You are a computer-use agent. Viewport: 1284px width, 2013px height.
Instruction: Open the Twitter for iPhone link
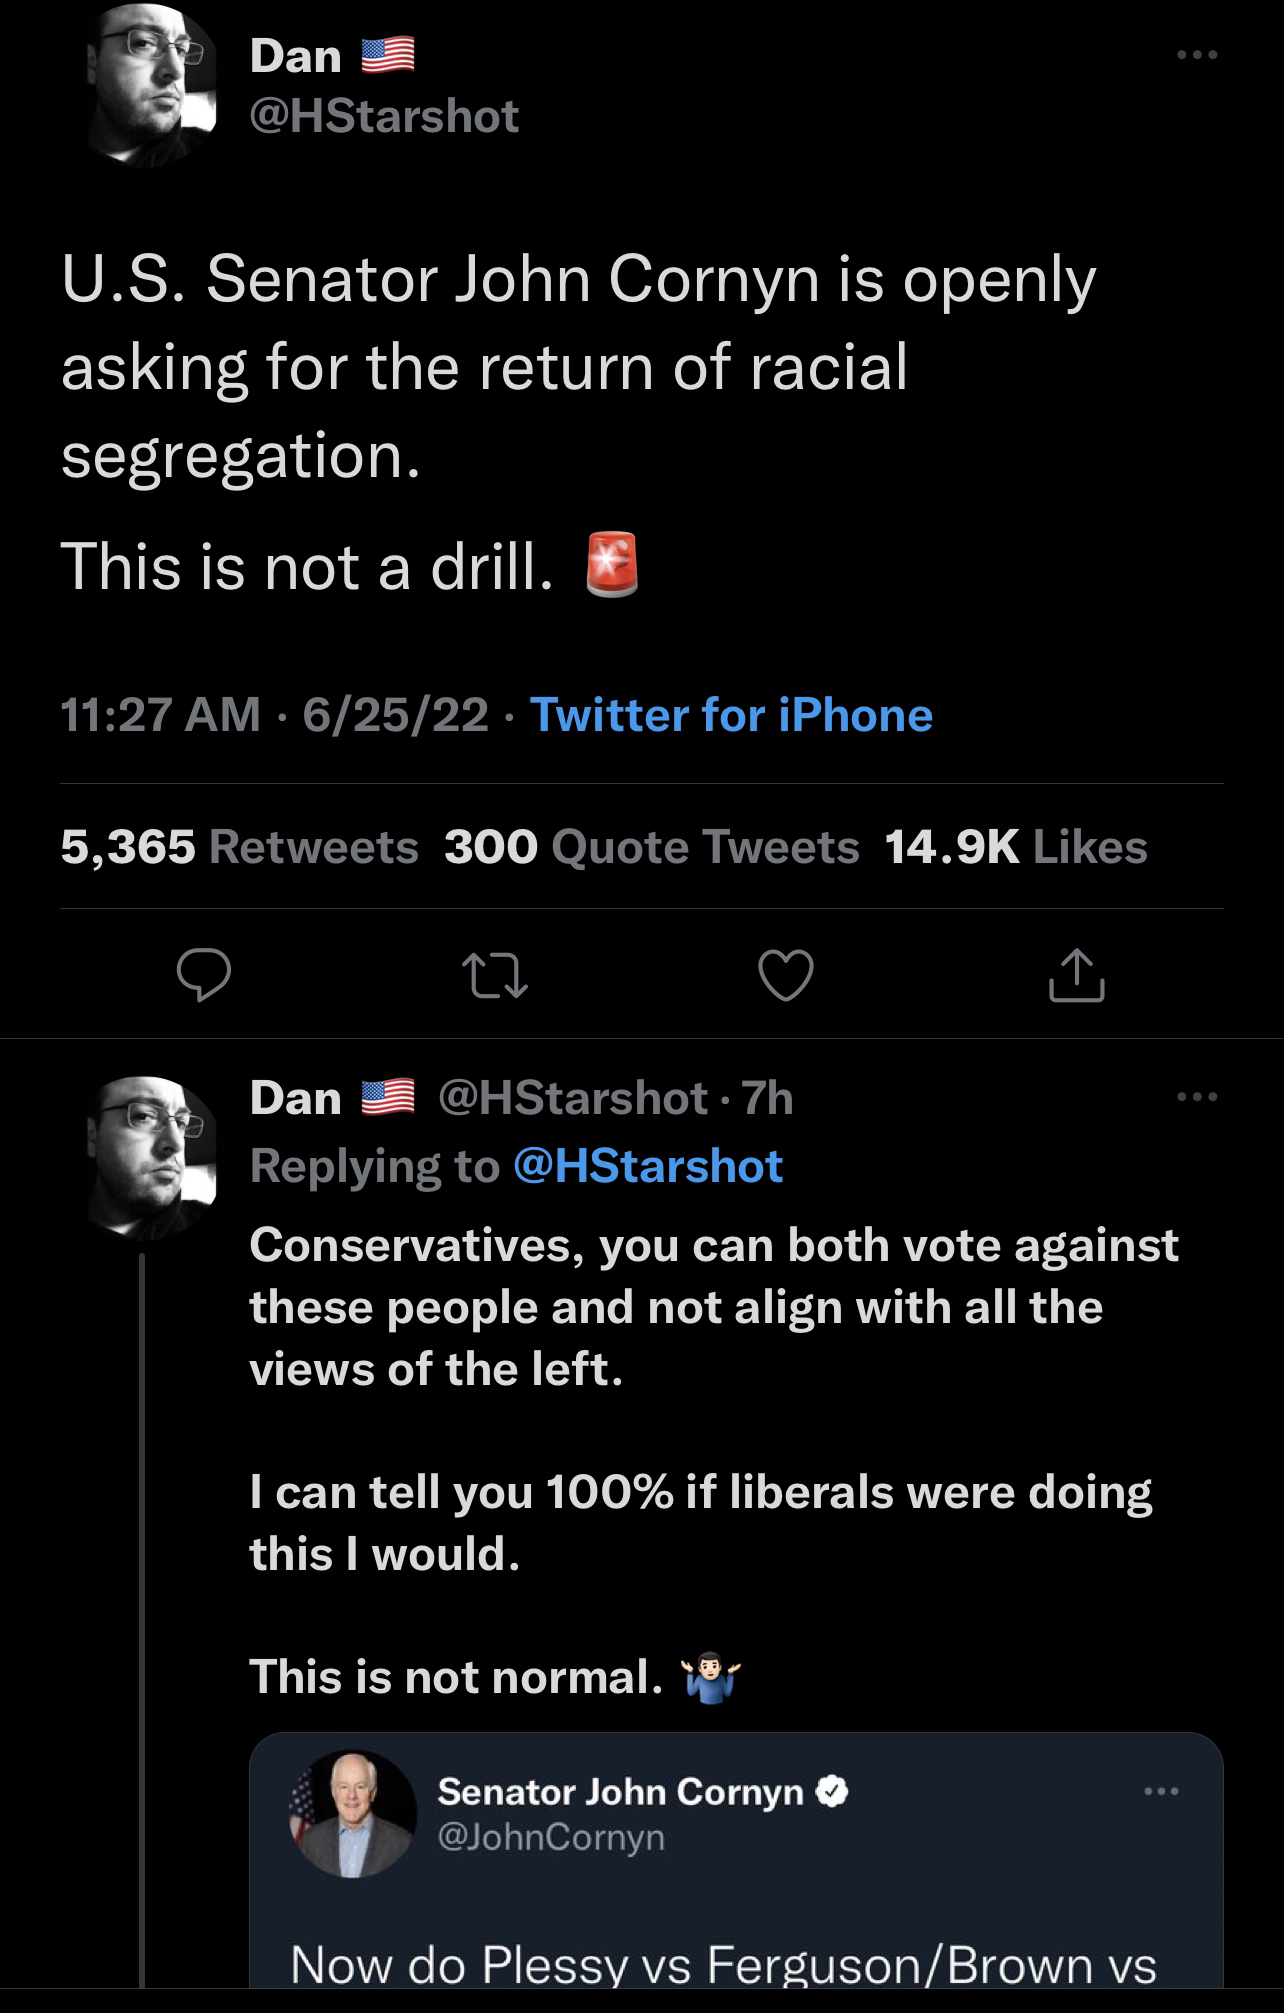(x=730, y=715)
